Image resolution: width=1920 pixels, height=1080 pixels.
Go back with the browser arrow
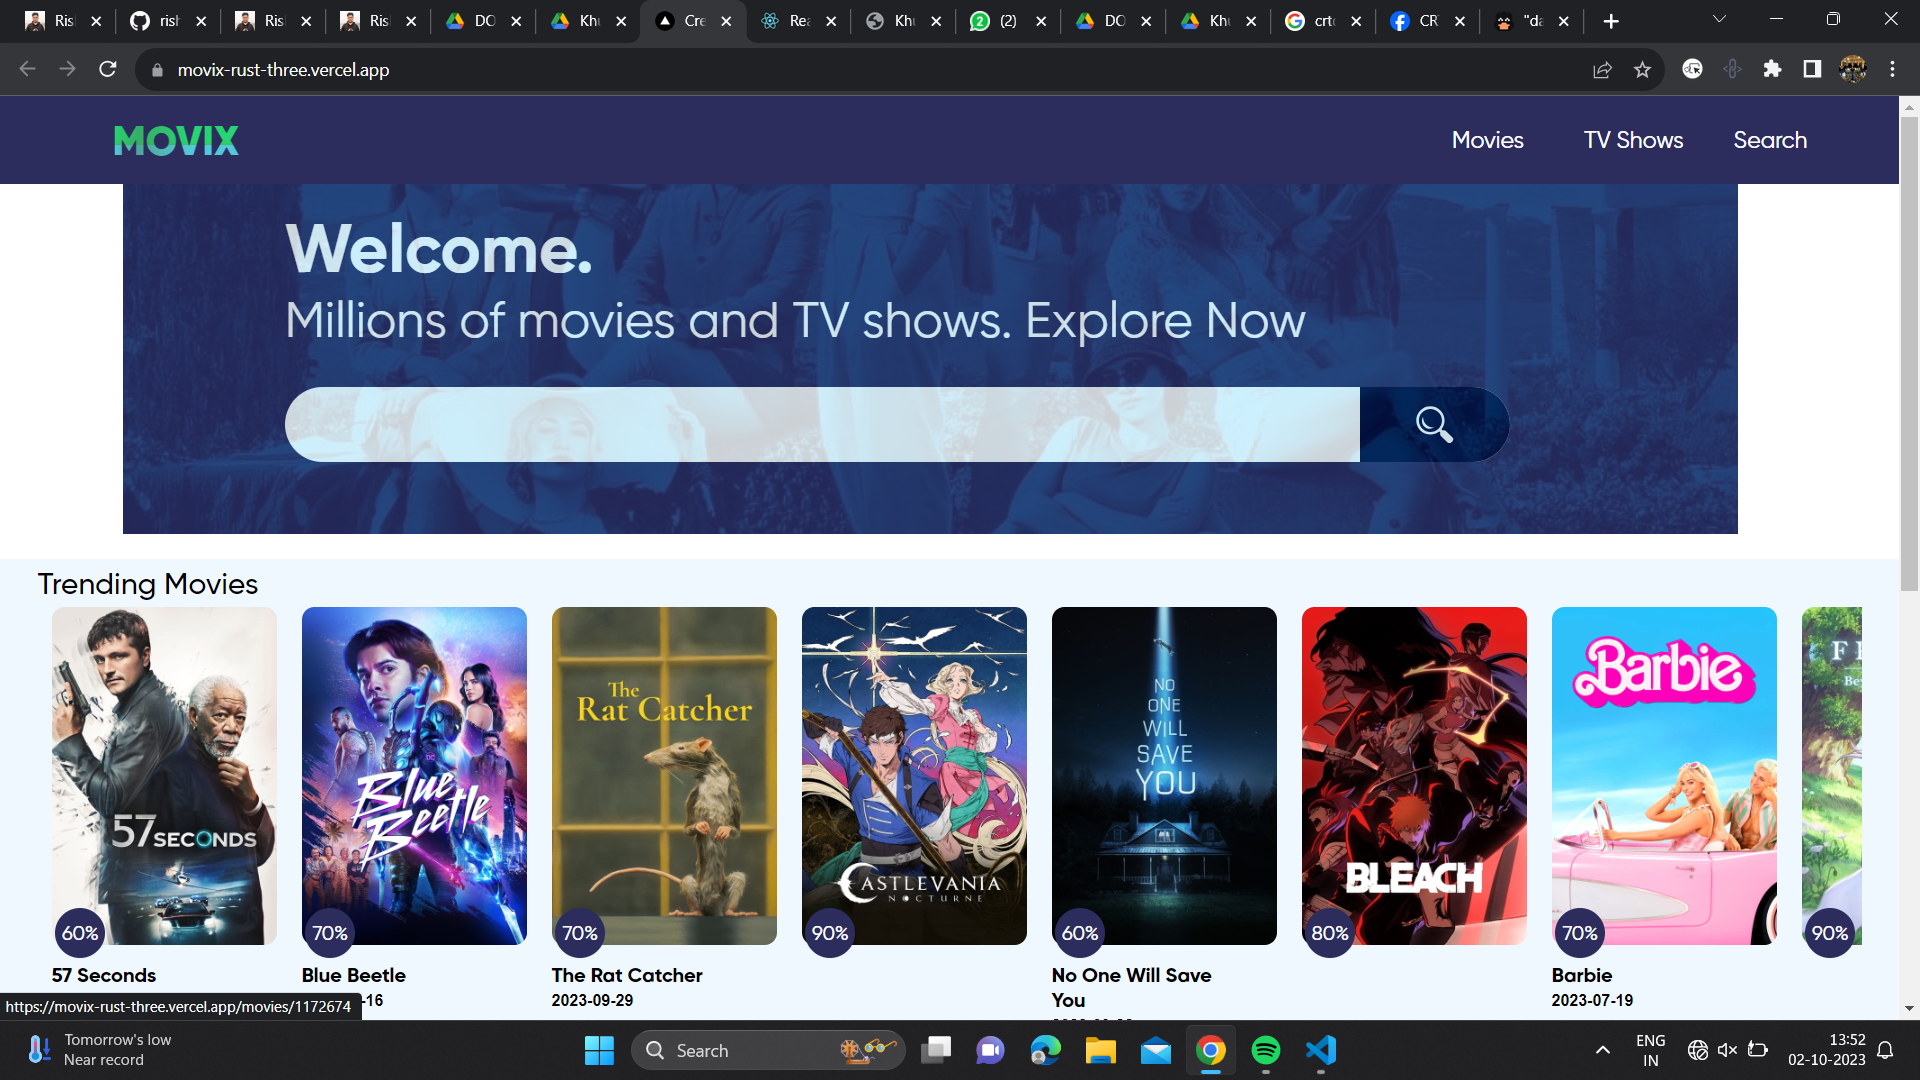[x=28, y=69]
